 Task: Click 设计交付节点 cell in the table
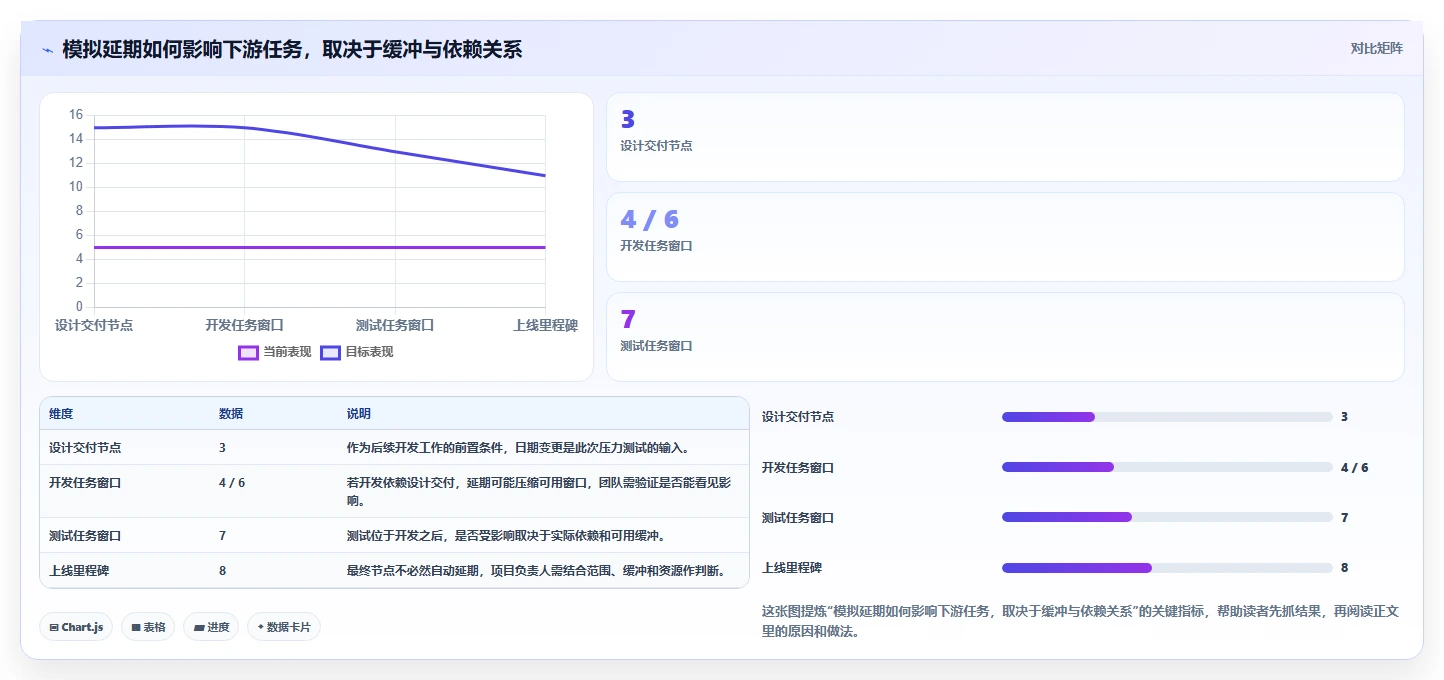pyautogui.click(x=85, y=448)
